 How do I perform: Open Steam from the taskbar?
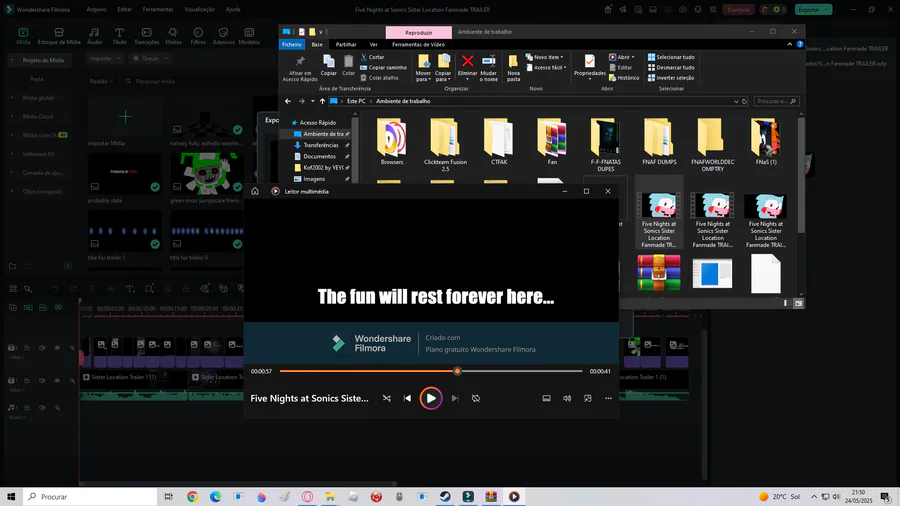click(x=445, y=497)
